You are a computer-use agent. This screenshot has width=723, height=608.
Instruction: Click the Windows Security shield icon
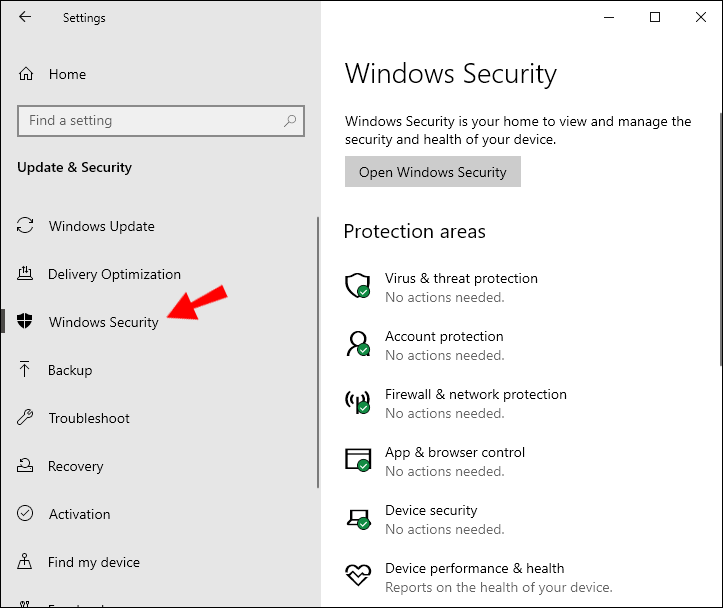pos(26,322)
